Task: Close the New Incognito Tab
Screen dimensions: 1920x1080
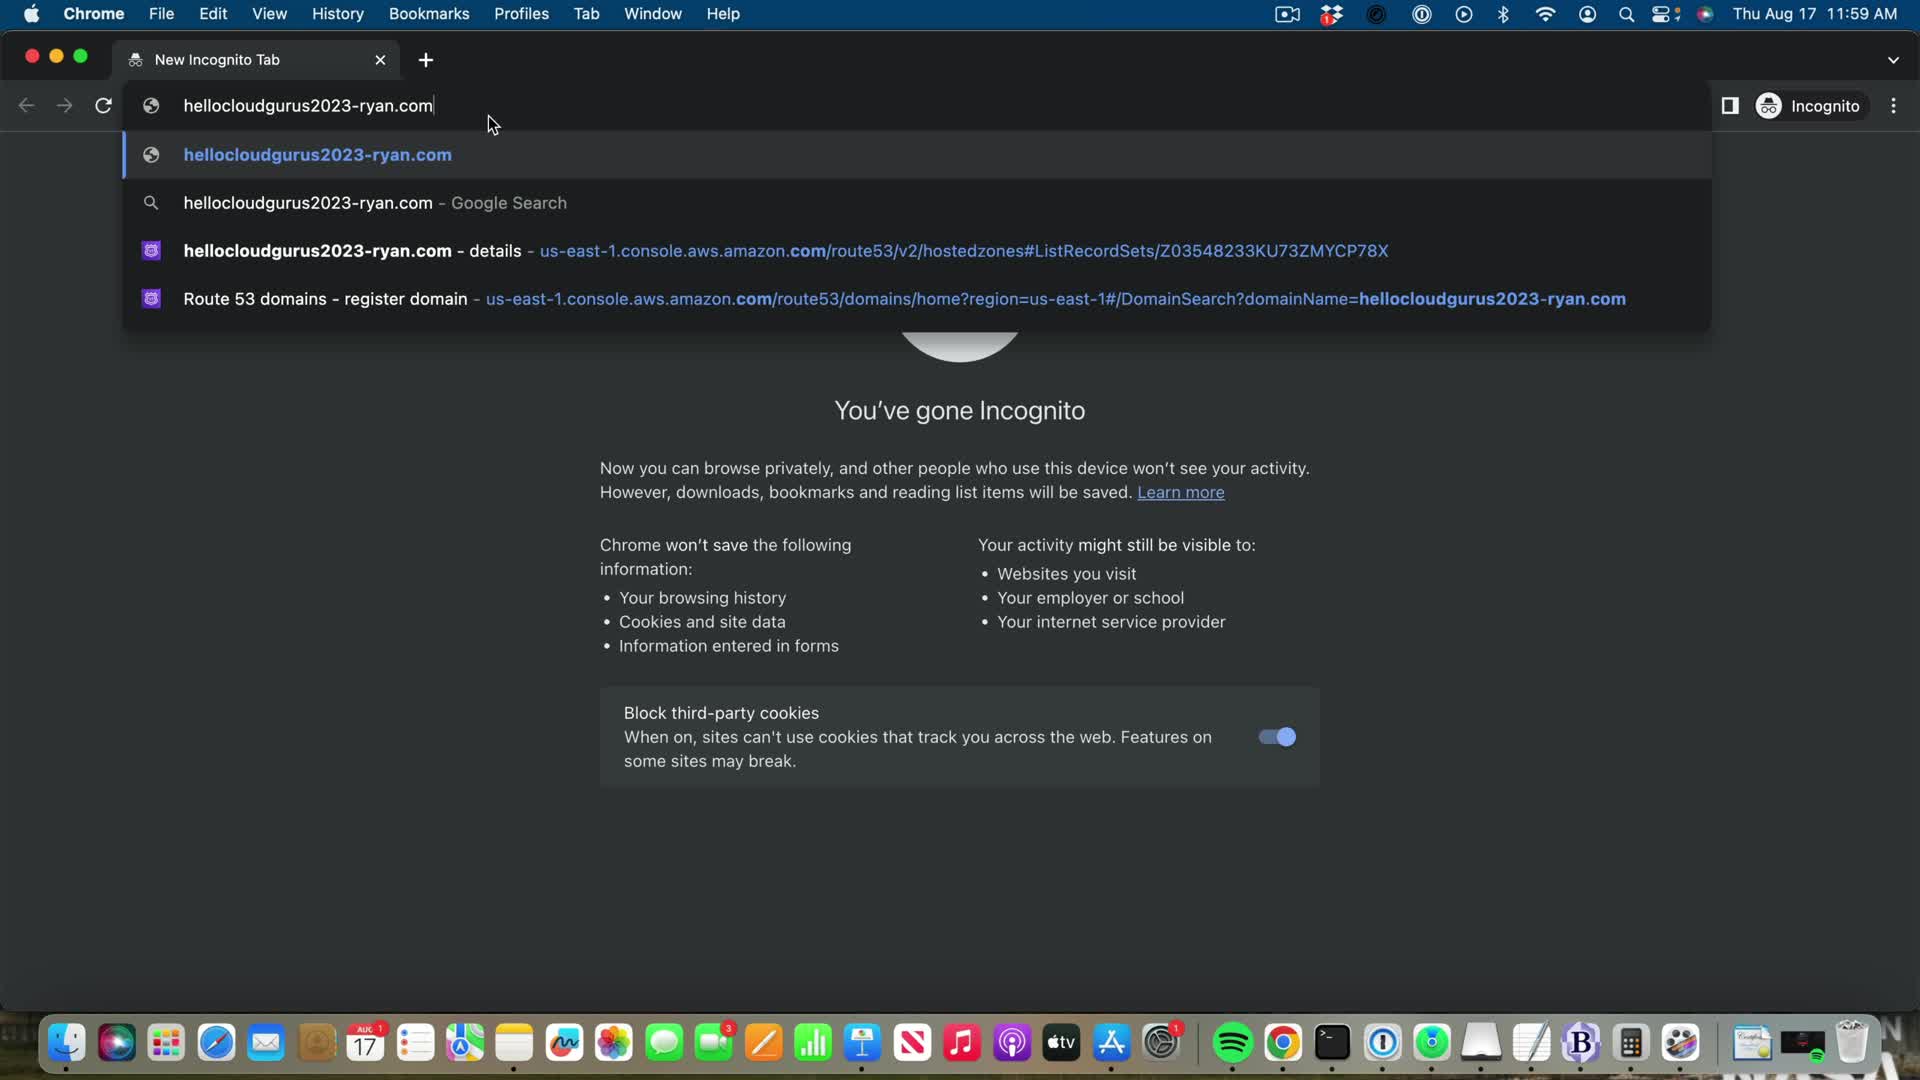Action: point(380,60)
